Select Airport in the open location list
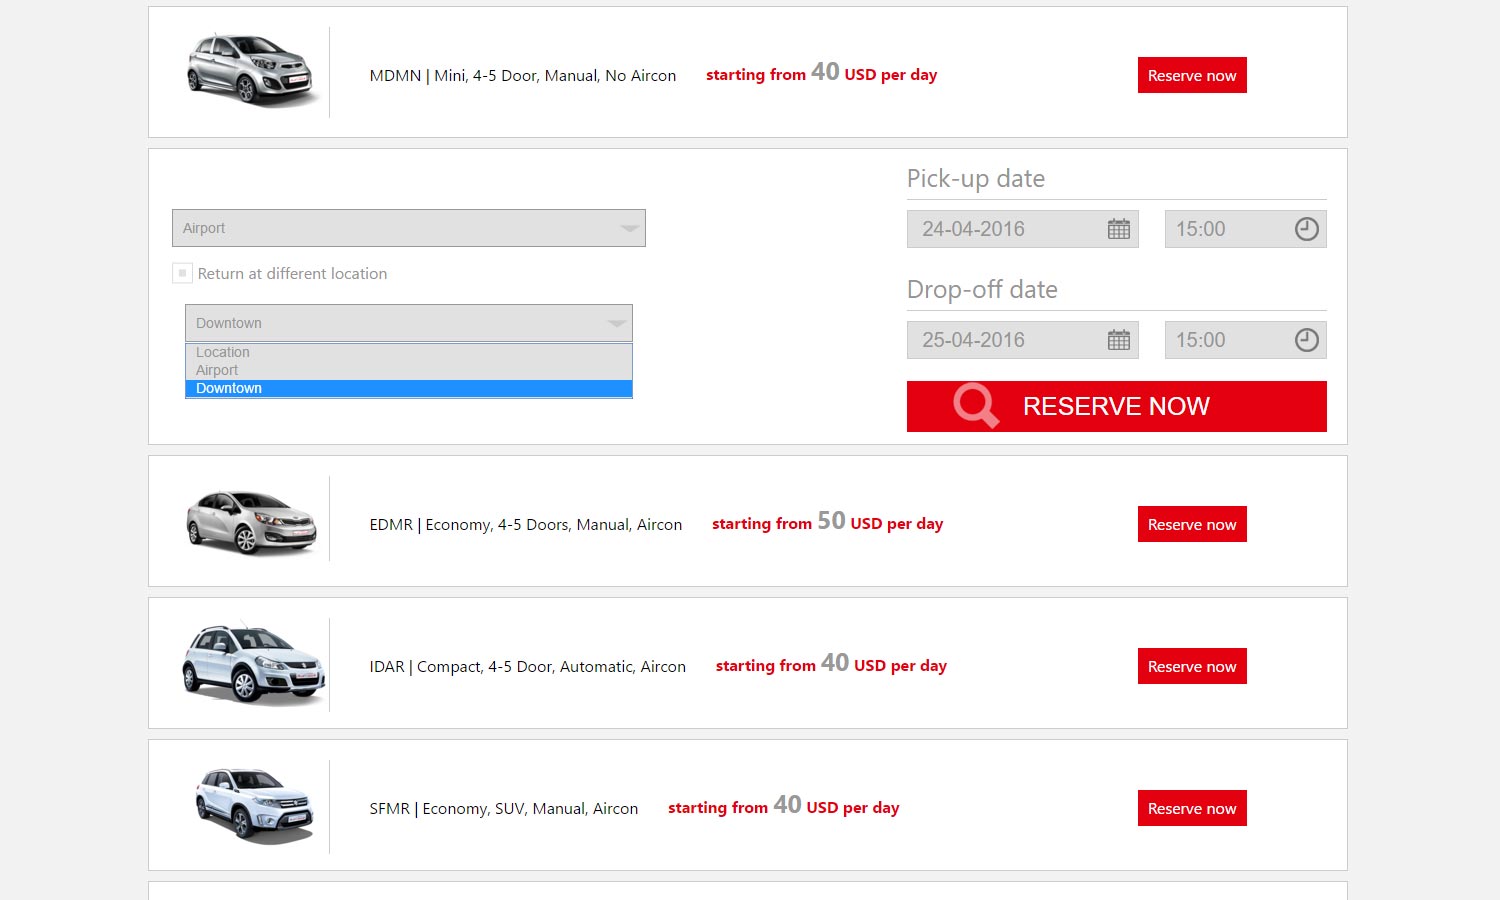The image size is (1500, 900). tap(217, 370)
